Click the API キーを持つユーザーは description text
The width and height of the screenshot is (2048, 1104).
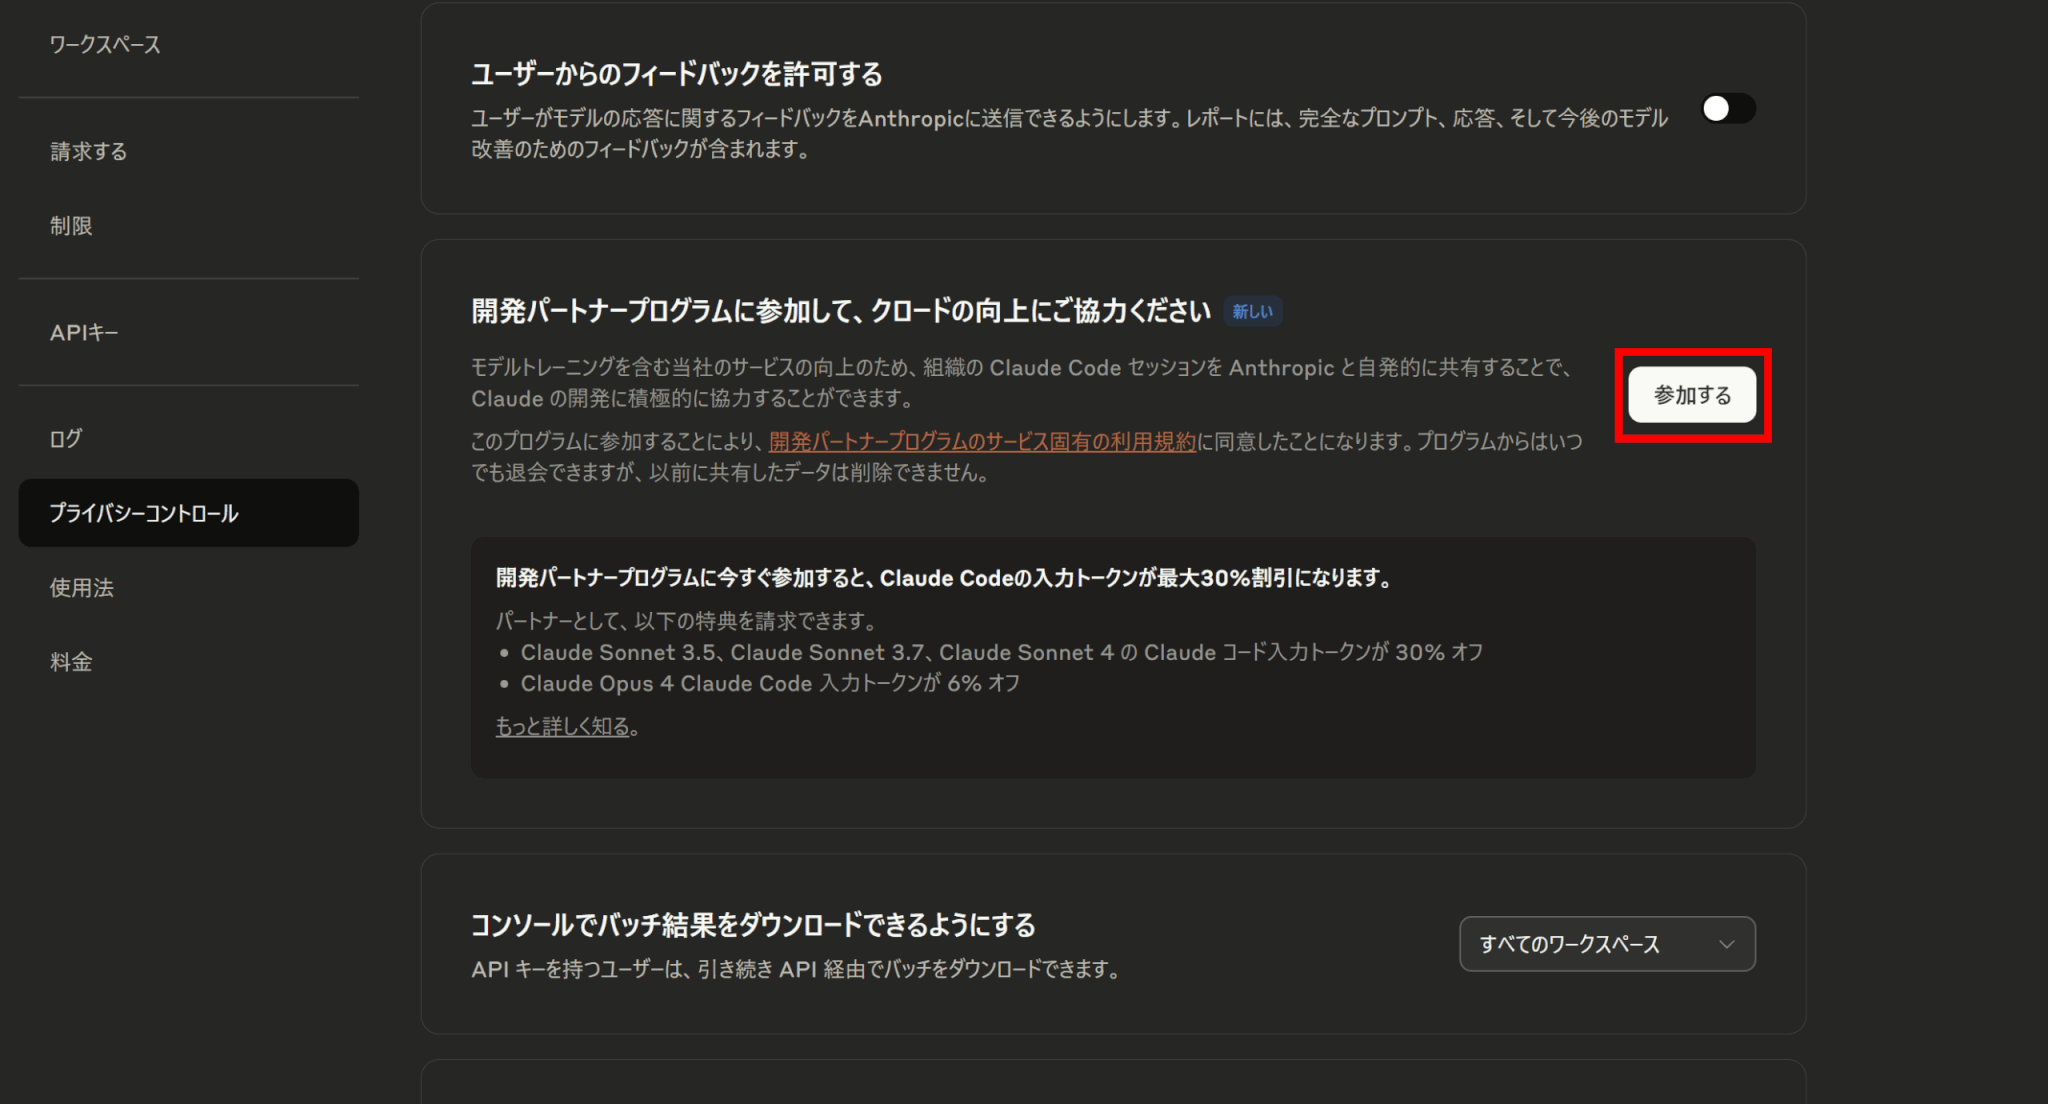coord(797,969)
